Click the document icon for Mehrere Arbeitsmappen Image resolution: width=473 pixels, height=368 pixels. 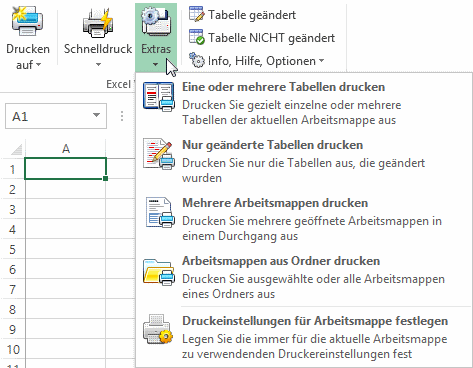(x=160, y=213)
